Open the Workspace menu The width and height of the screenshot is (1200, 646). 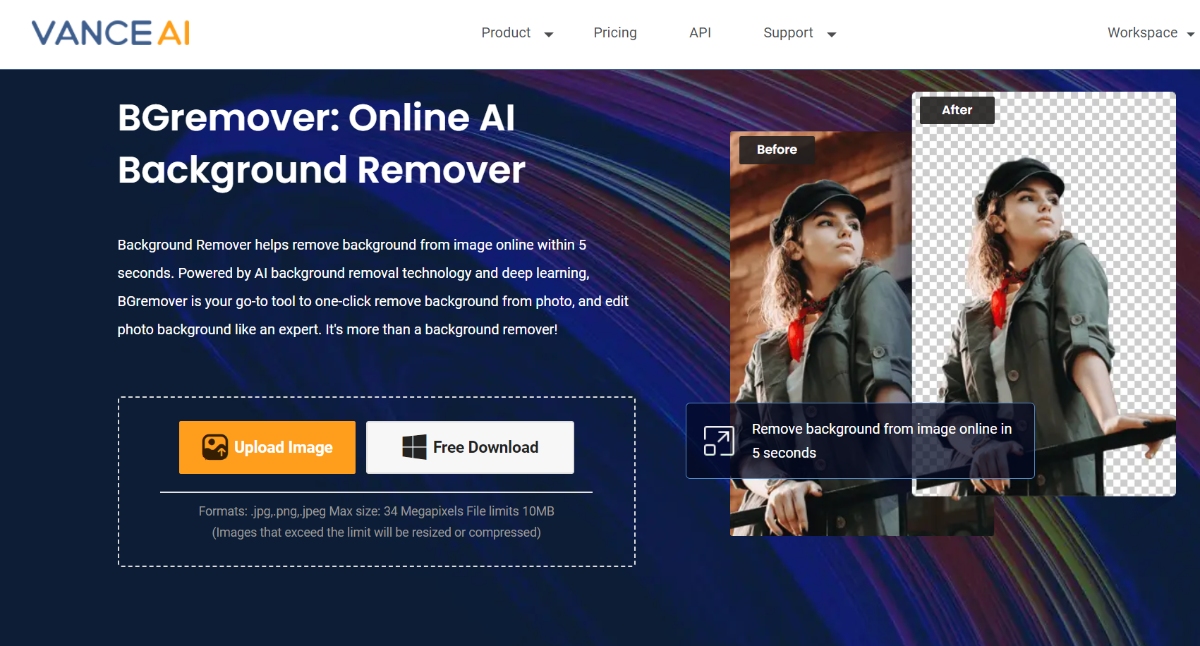coord(1142,33)
